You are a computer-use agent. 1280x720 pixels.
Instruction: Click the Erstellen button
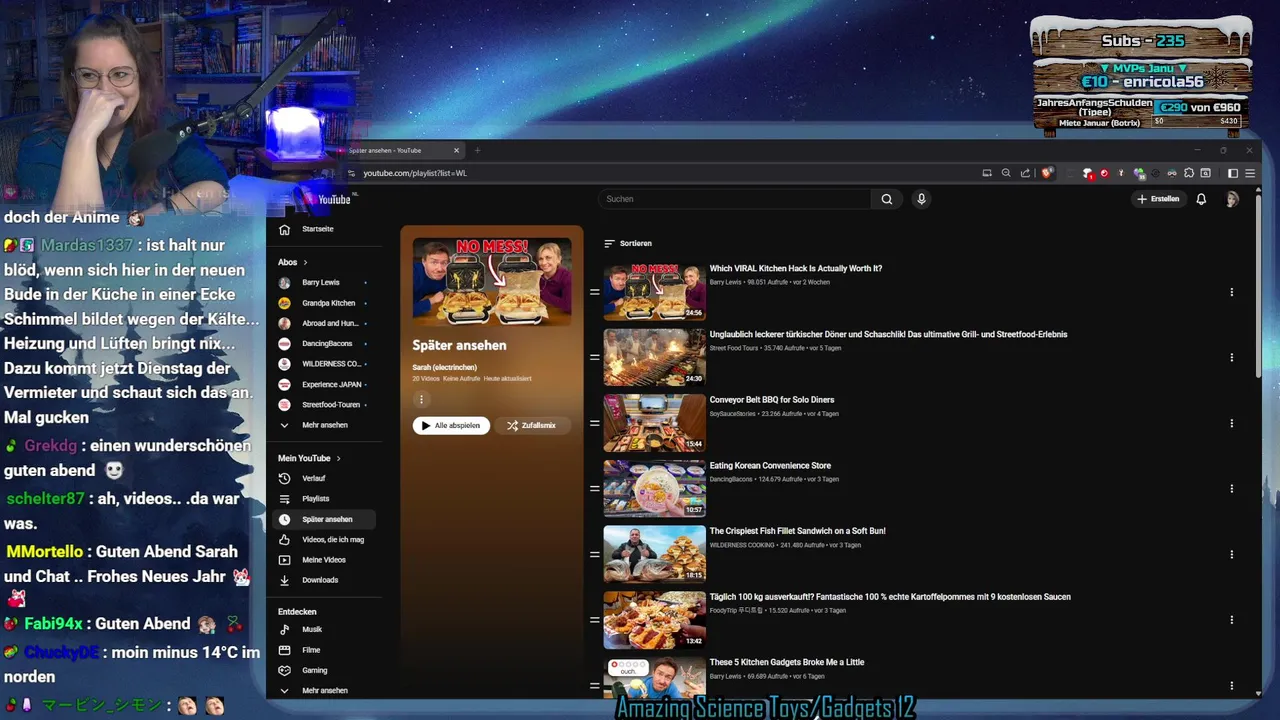click(x=1158, y=199)
